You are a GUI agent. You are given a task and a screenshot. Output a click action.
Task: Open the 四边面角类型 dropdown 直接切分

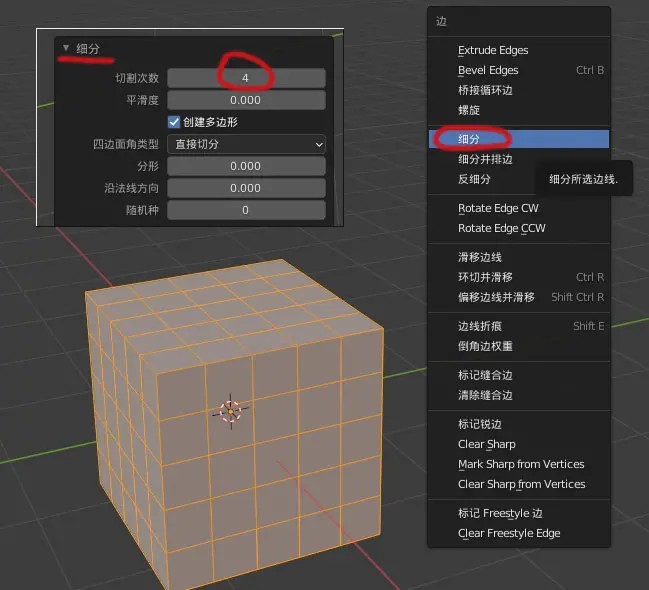(x=246, y=144)
